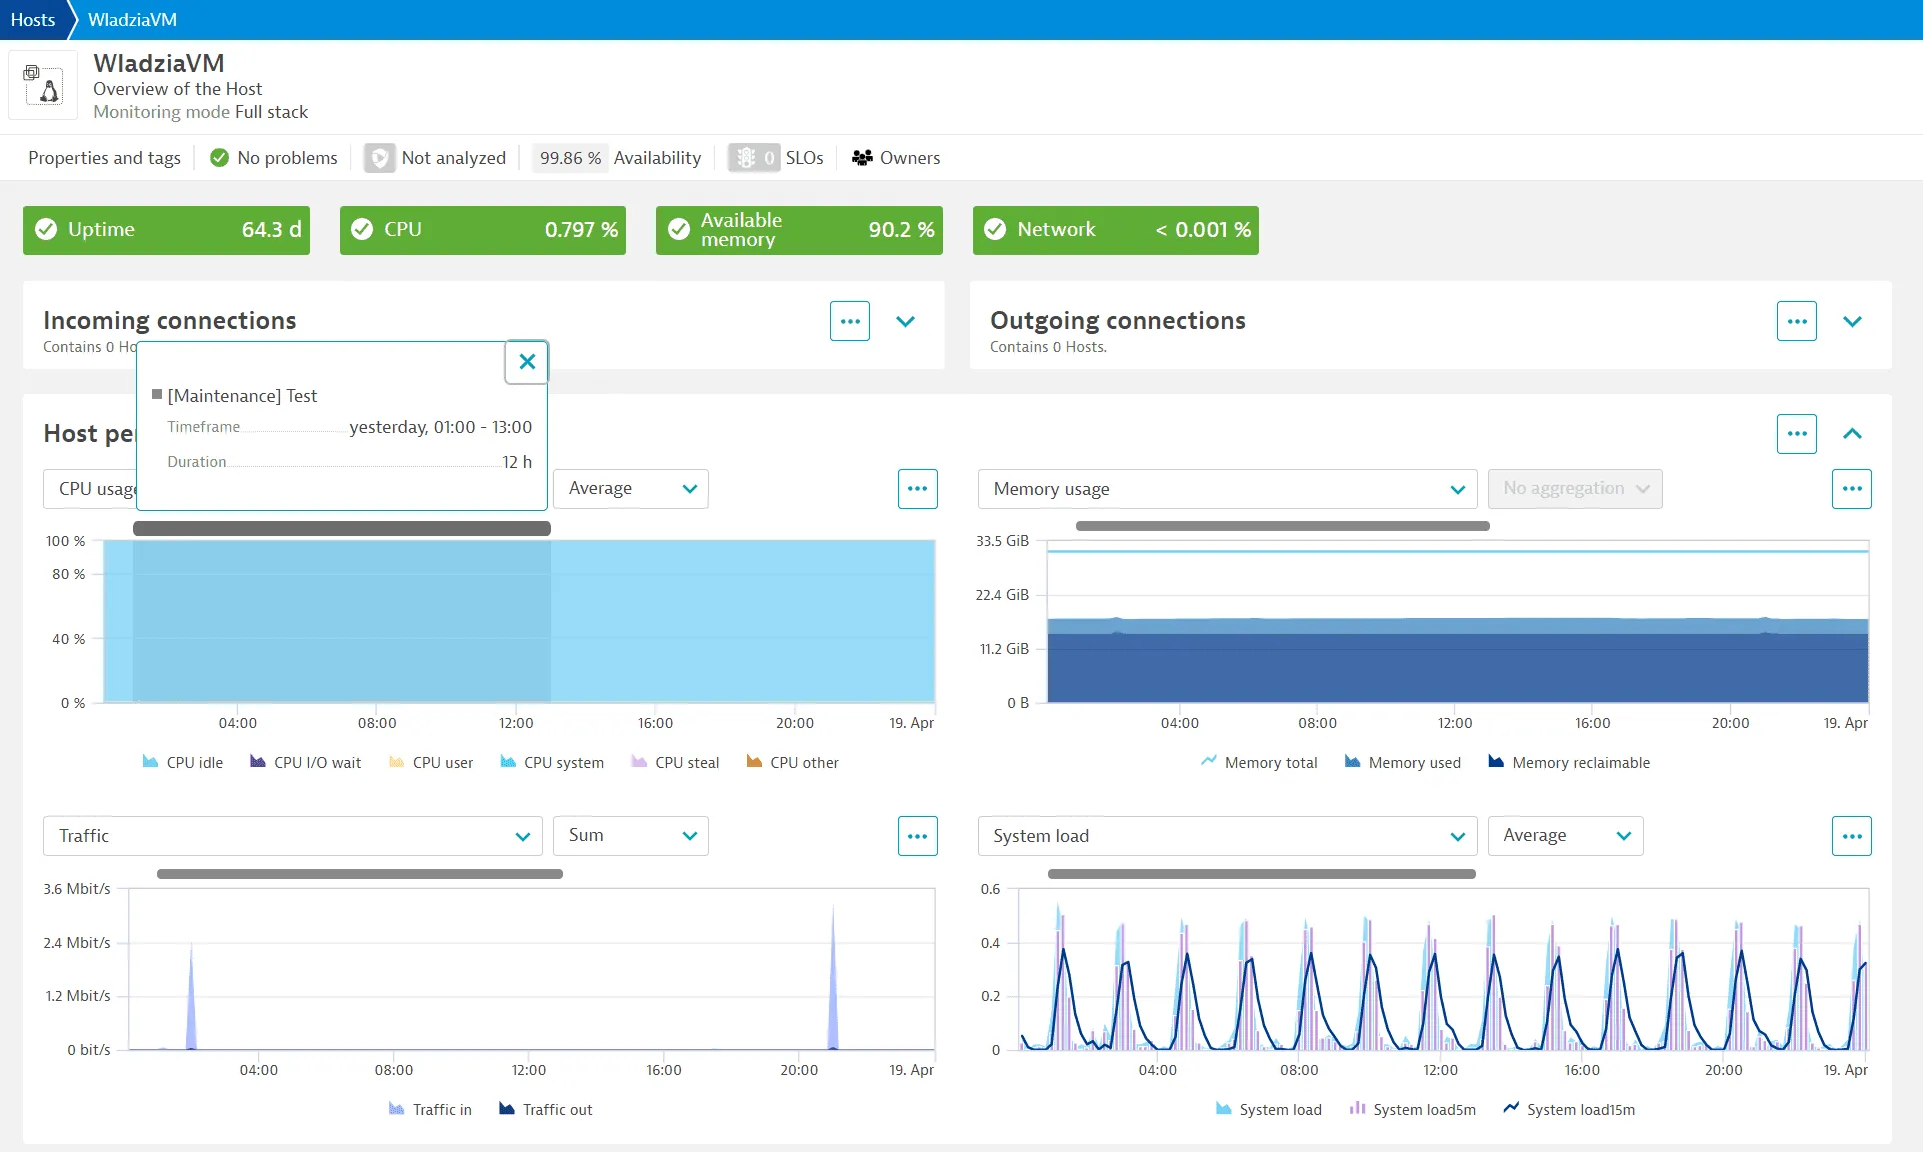Click maintenance bar above System load chart
Image resolution: width=1923 pixels, height=1152 pixels.
[x=1262, y=874]
